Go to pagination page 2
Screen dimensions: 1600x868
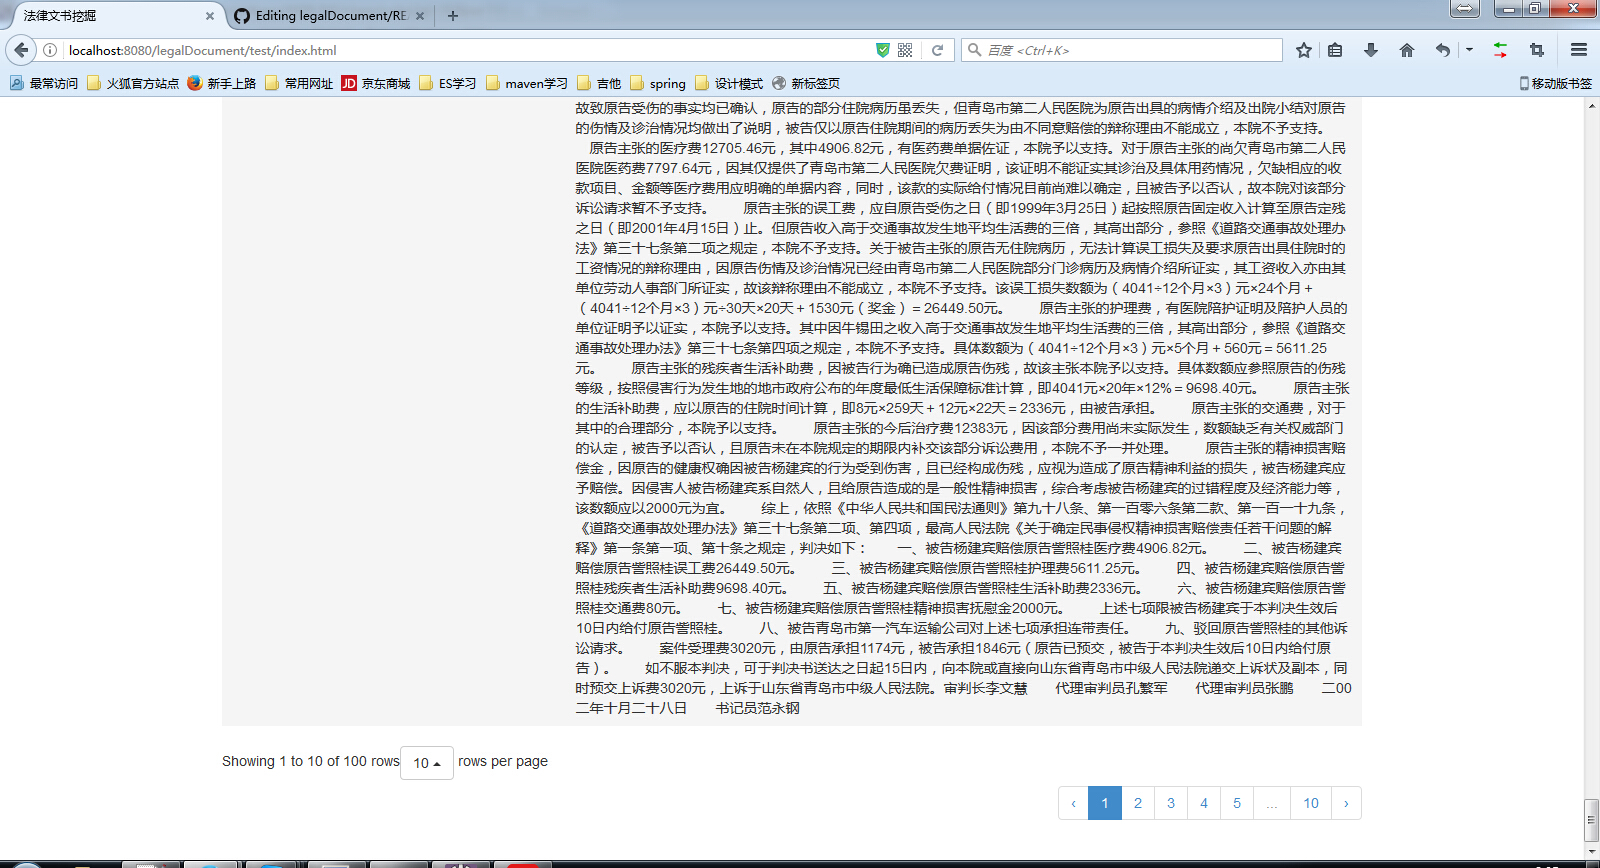(x=1138, y=803)
